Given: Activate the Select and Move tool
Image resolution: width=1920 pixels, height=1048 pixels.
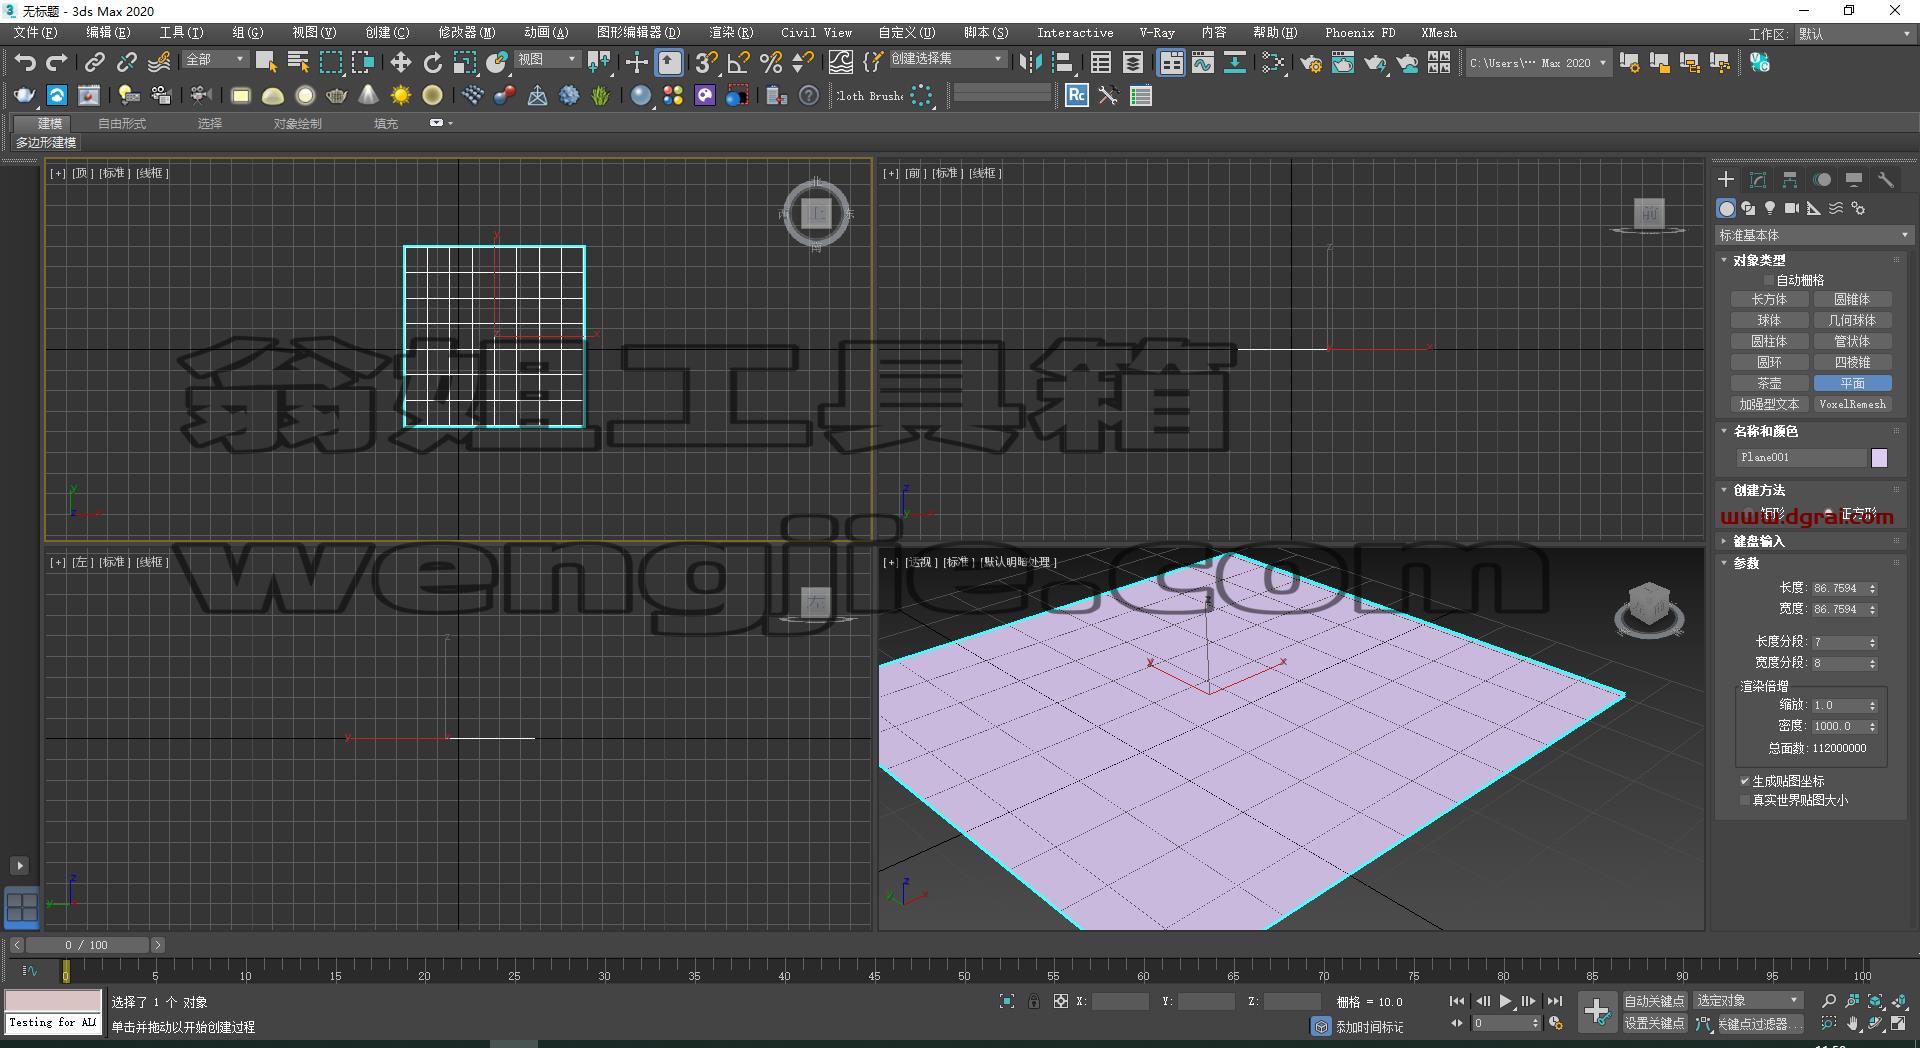Looking at the screenshot, I should (x=400, y=63).
